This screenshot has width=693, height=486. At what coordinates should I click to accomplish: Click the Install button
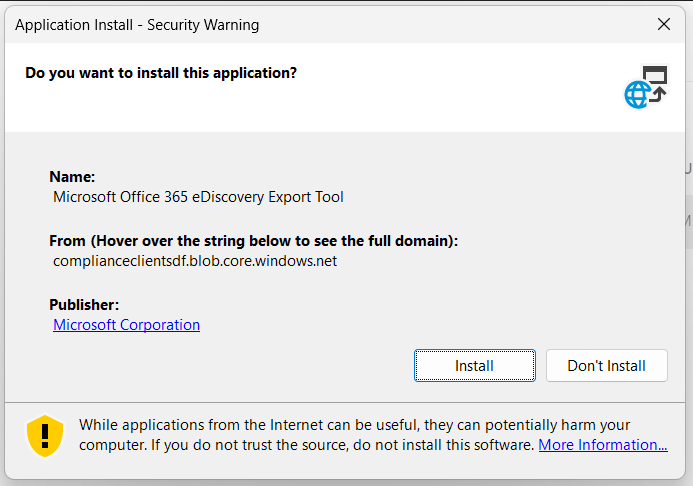click(475, 365)
